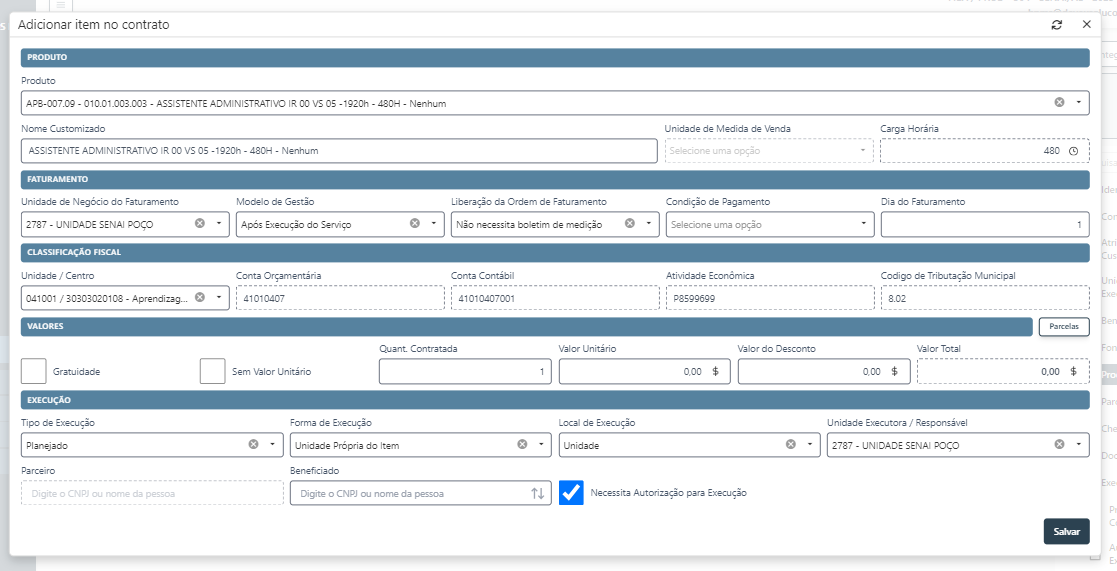Click into the Nome Customizado text field
The height and width of the screenshot is (571, 1117).
coord(338,151)
